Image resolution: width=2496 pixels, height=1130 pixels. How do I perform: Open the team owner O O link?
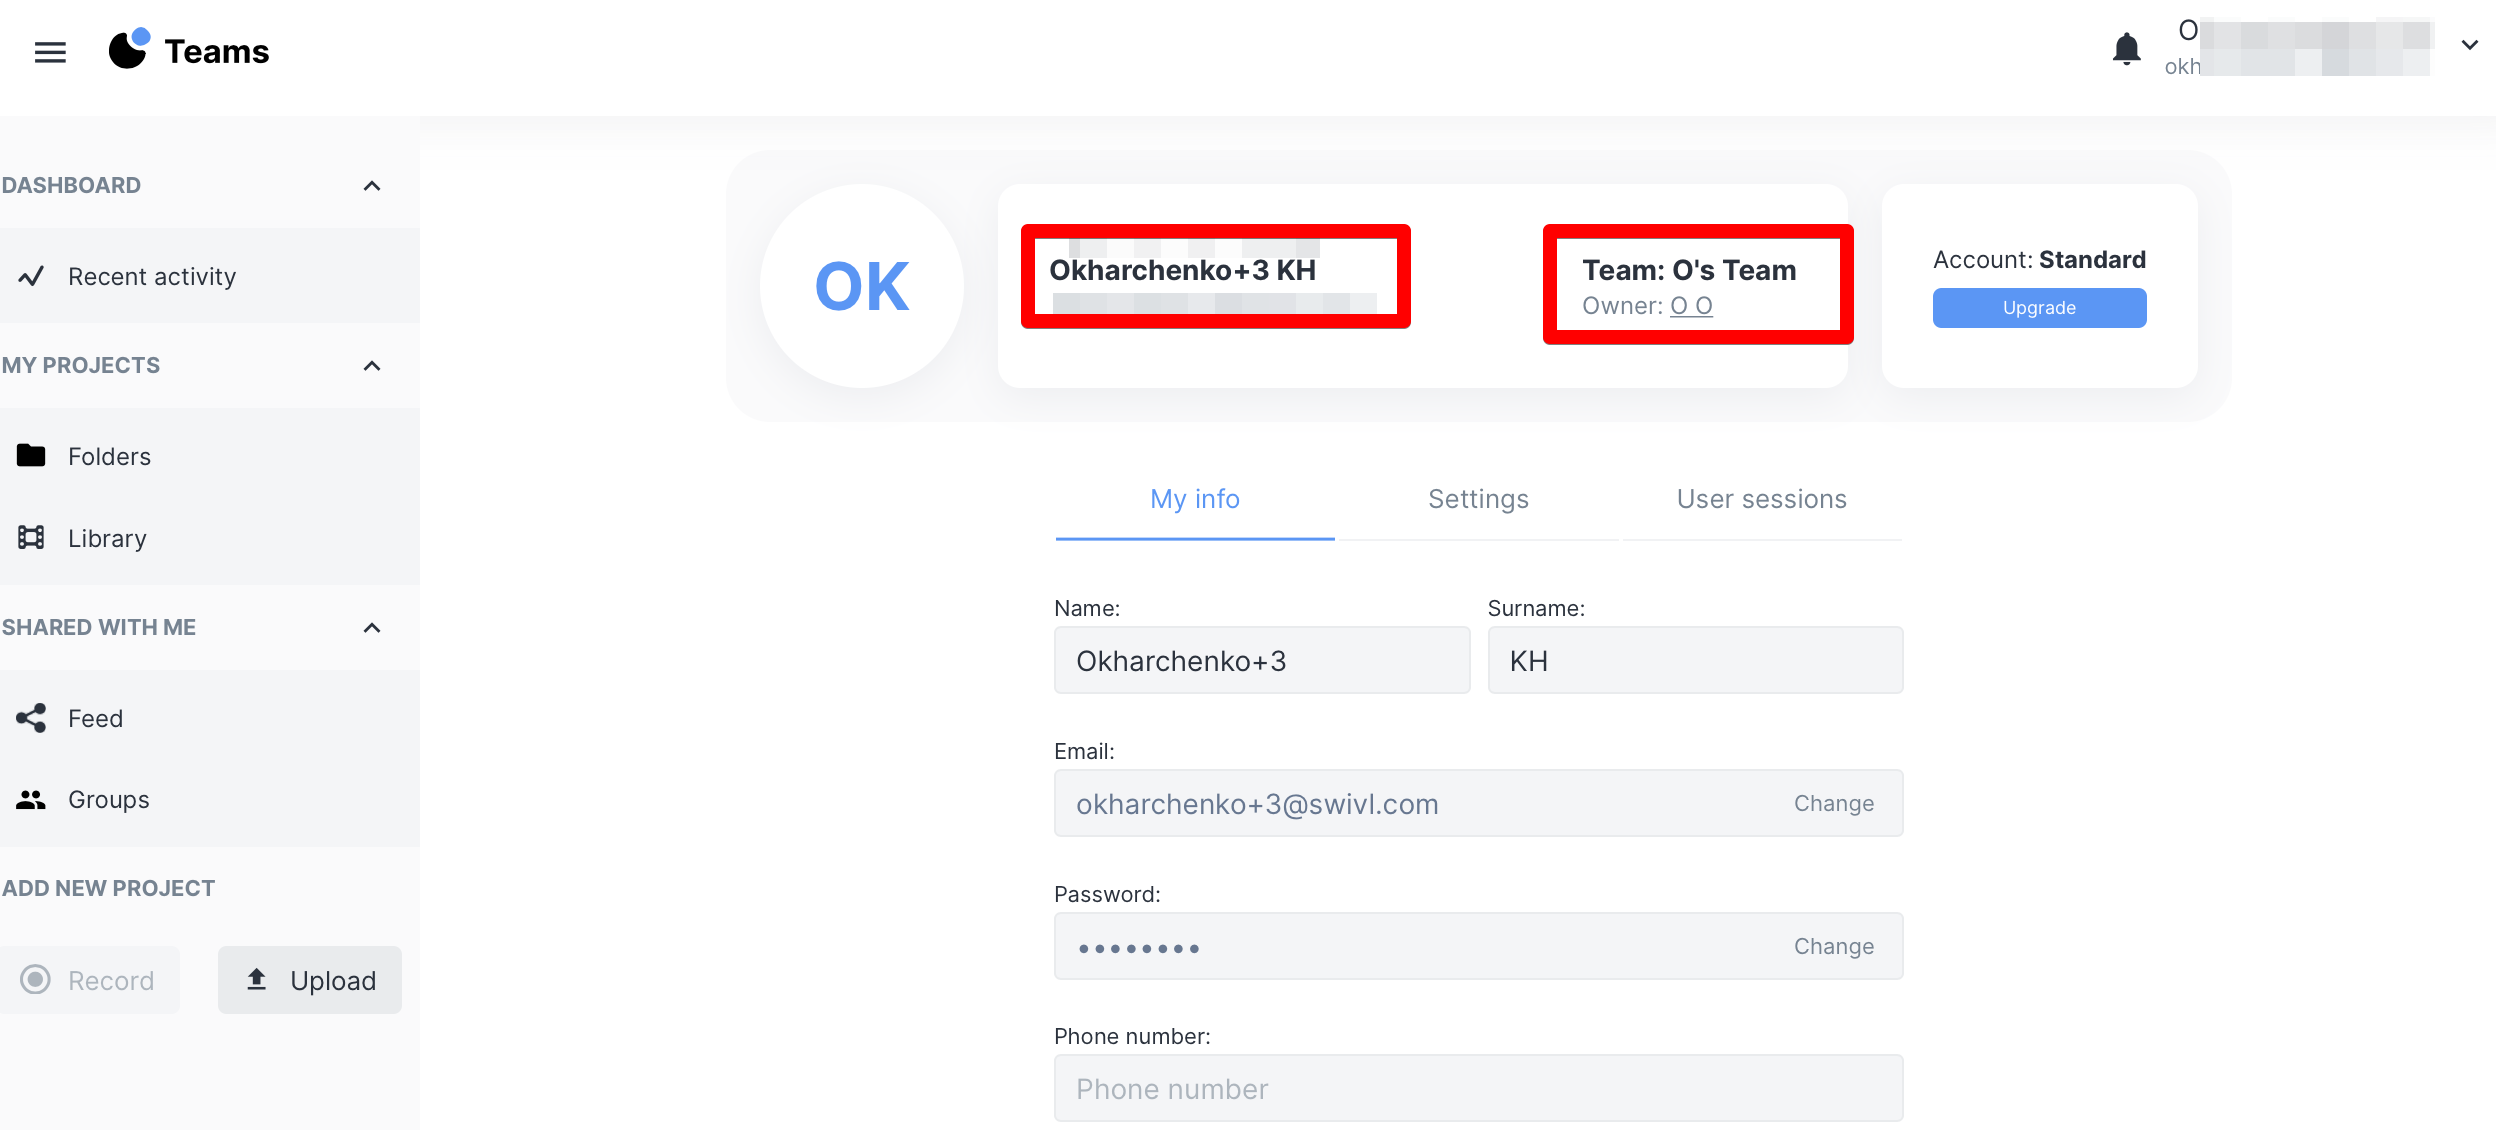pos(1691,306)
